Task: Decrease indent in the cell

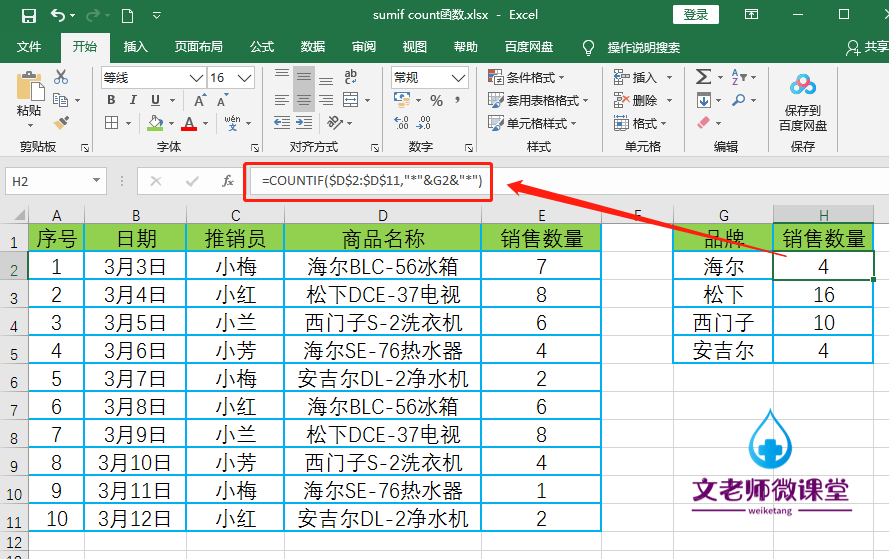Action: click(282, 122)
